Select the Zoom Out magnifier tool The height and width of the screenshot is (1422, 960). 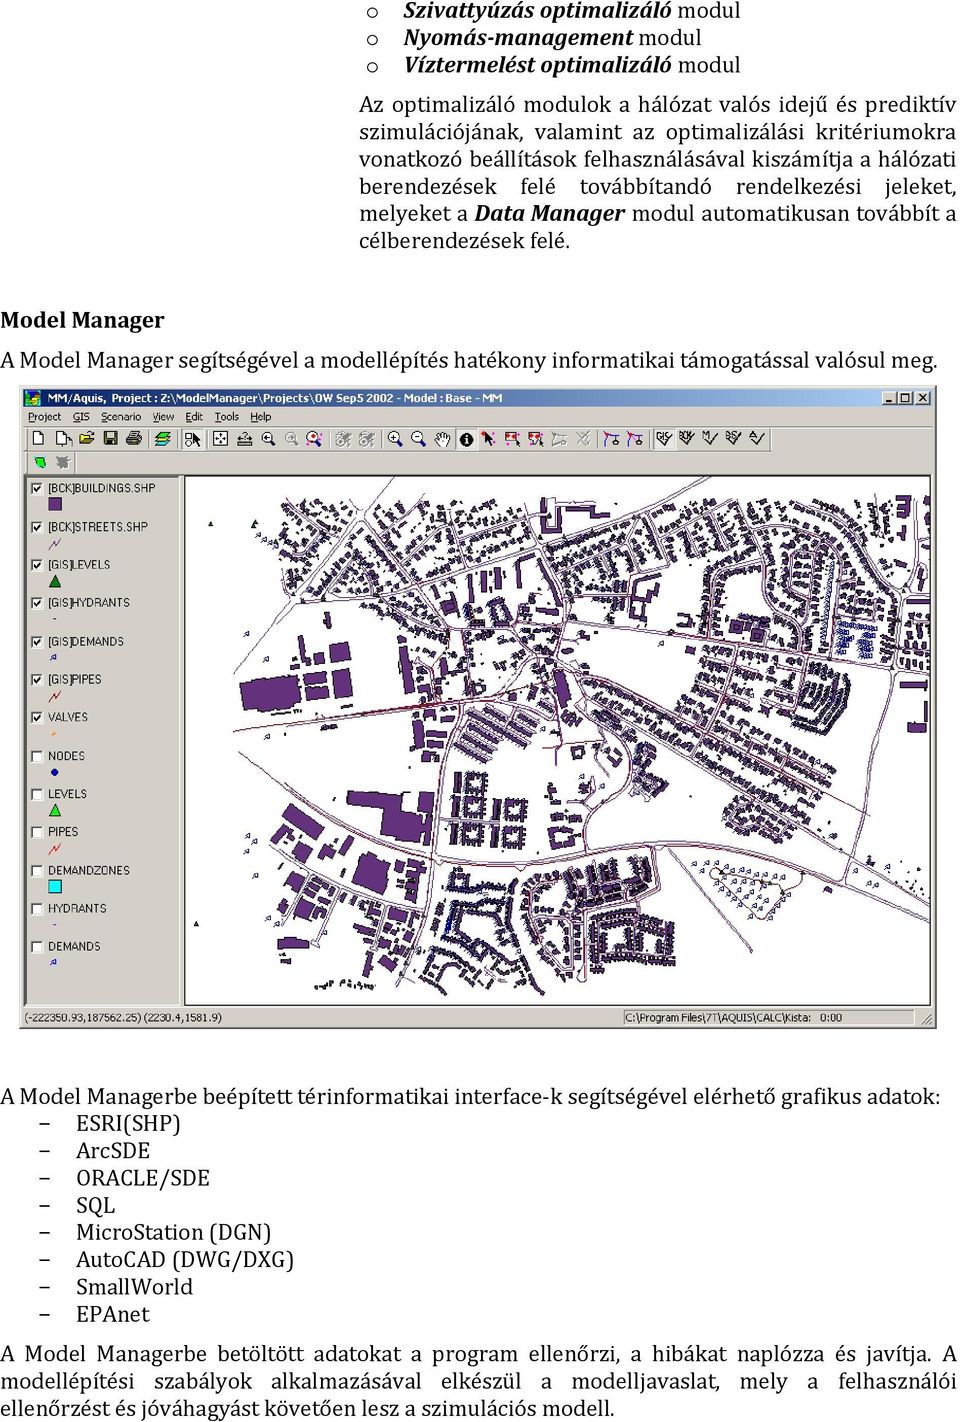coord(418,438)
